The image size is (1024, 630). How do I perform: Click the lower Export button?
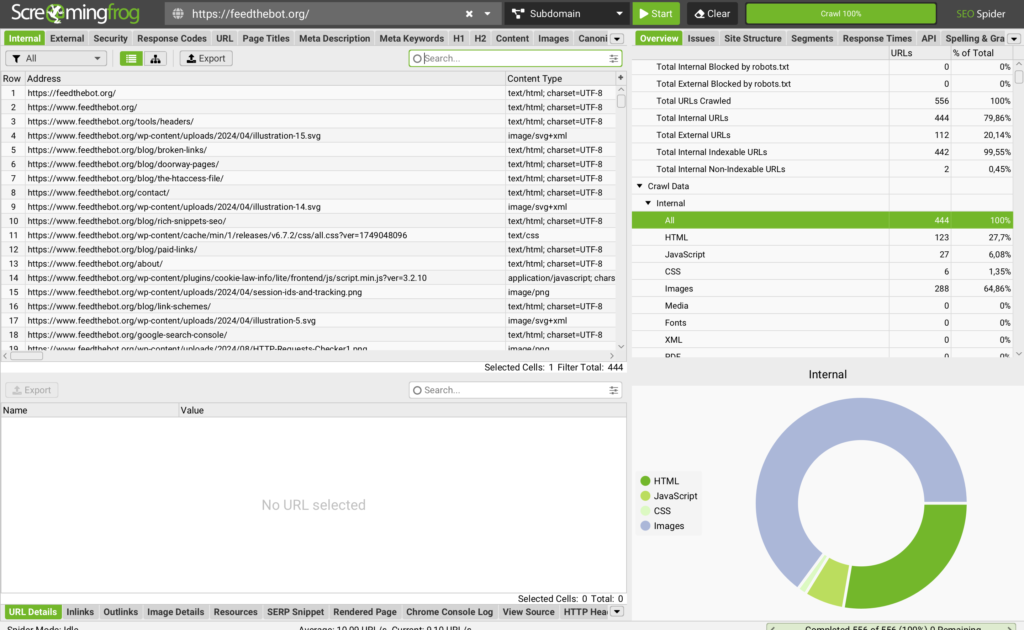click(x=32, y=390)
